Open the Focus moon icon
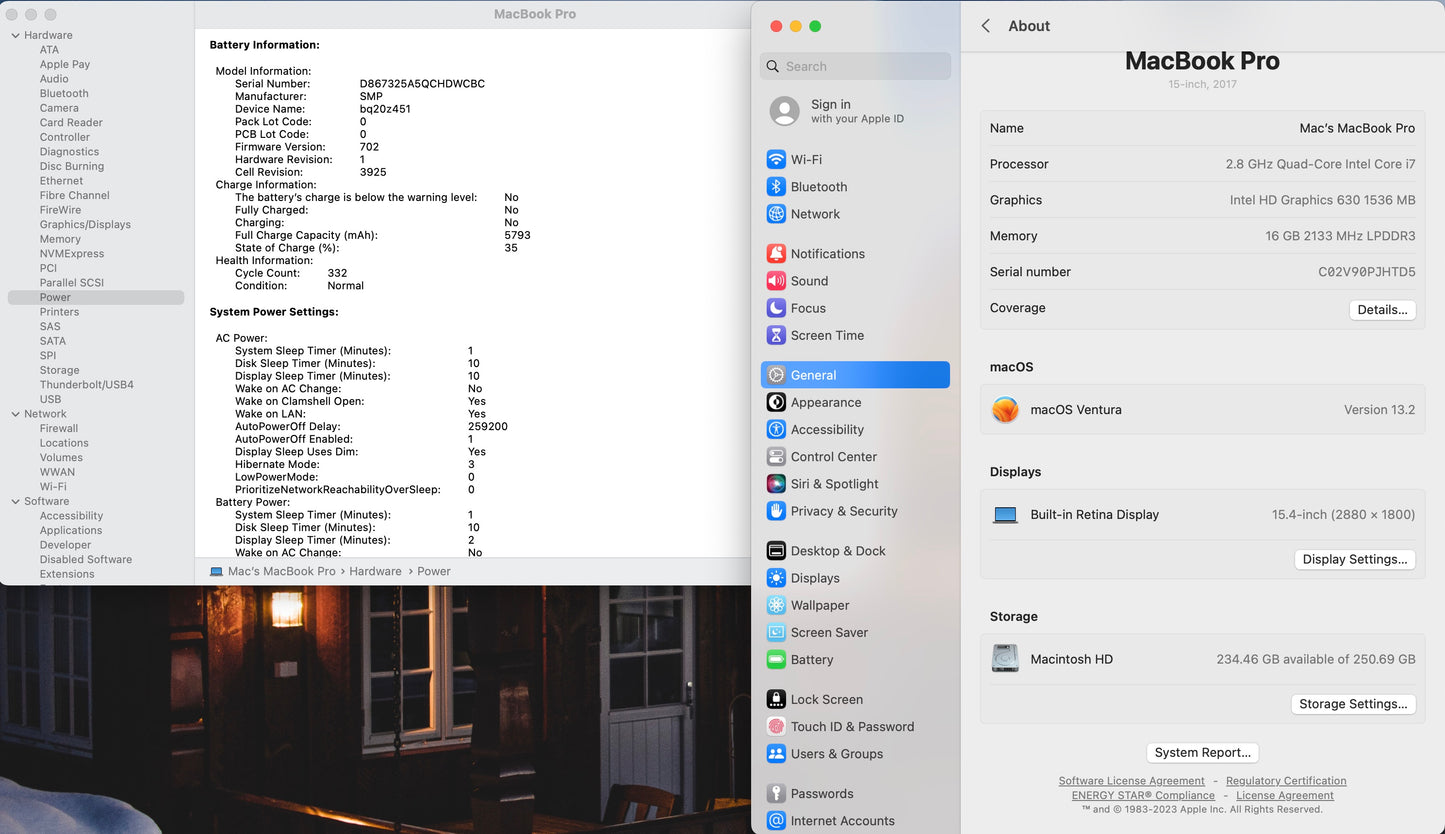The image size is (1445, 834). pyautogui.click(x=776, y=308)
